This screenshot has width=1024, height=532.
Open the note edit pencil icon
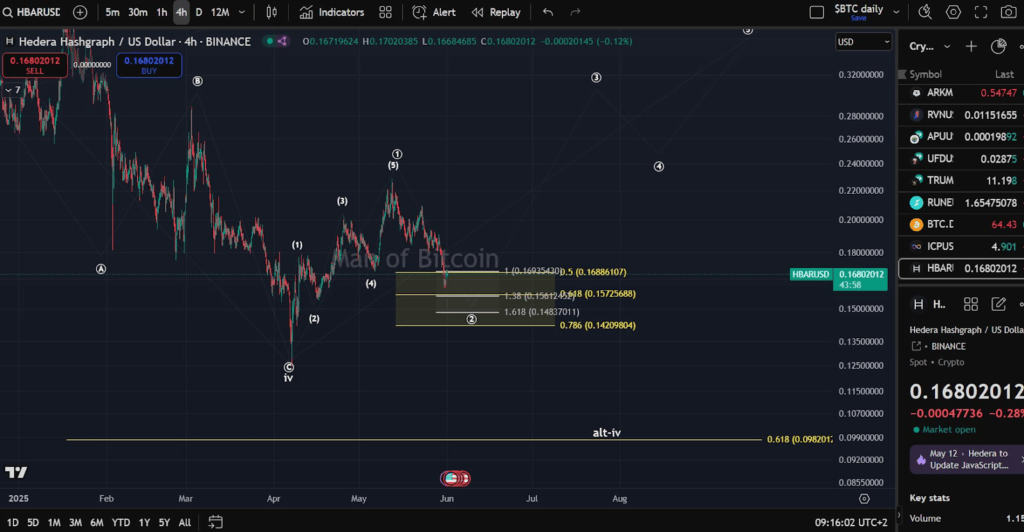[x=999, y=304]
